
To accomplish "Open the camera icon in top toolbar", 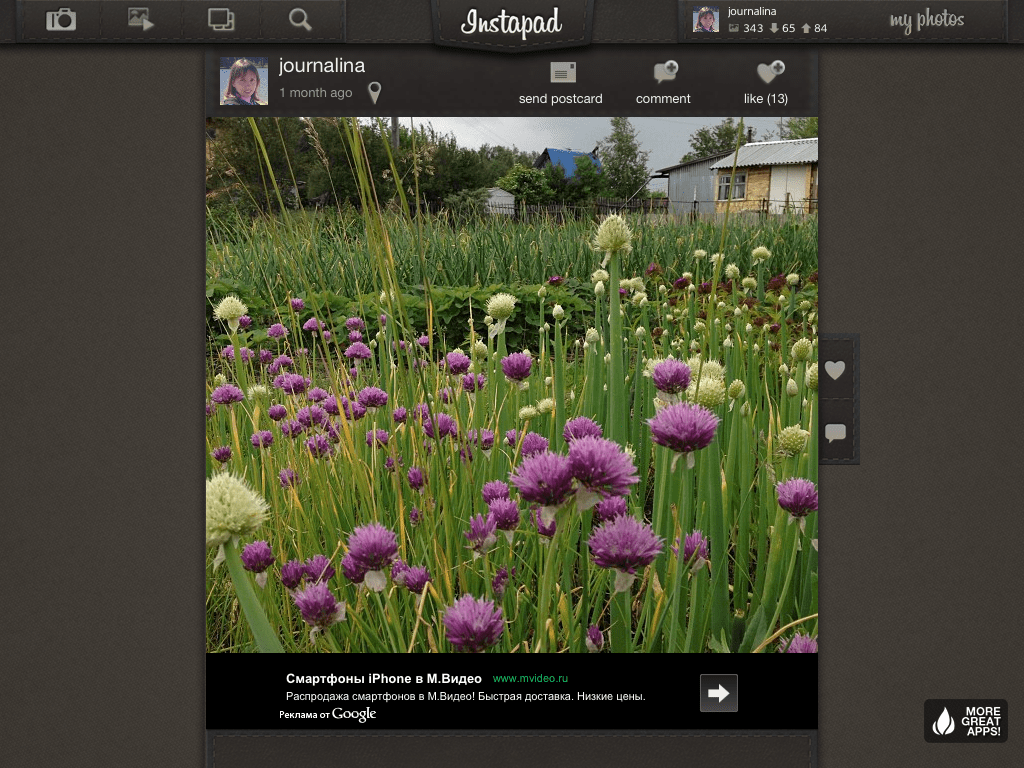I will click(x=61, y=20).
